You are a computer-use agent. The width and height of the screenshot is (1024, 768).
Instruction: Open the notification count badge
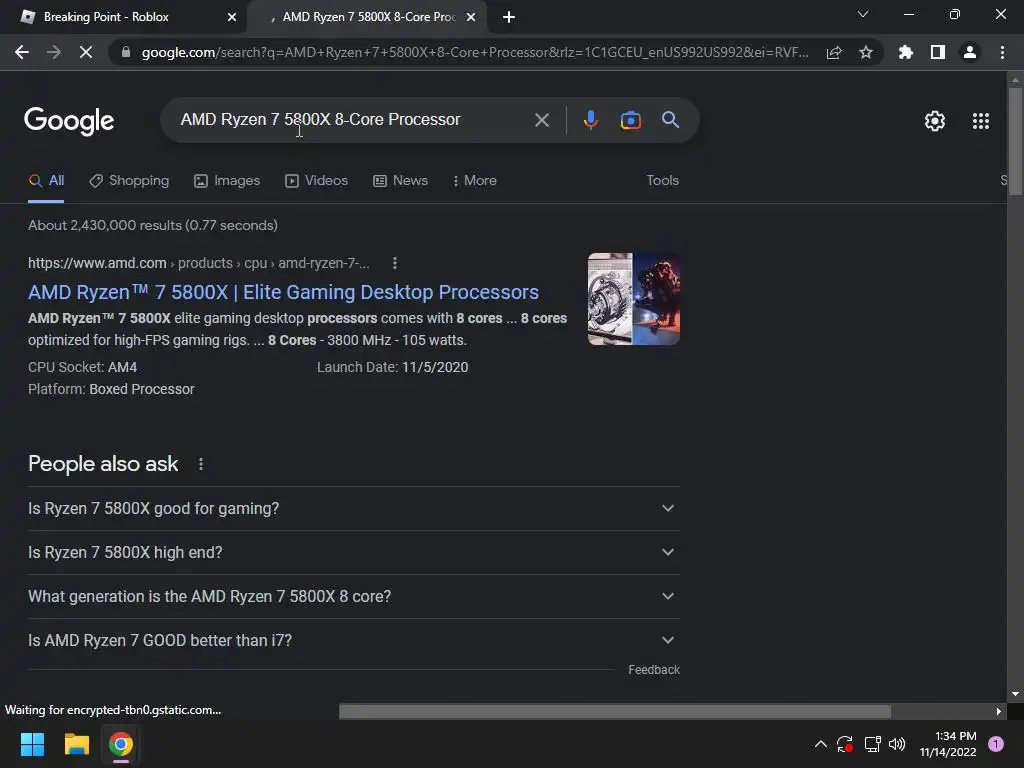(995, 744)
